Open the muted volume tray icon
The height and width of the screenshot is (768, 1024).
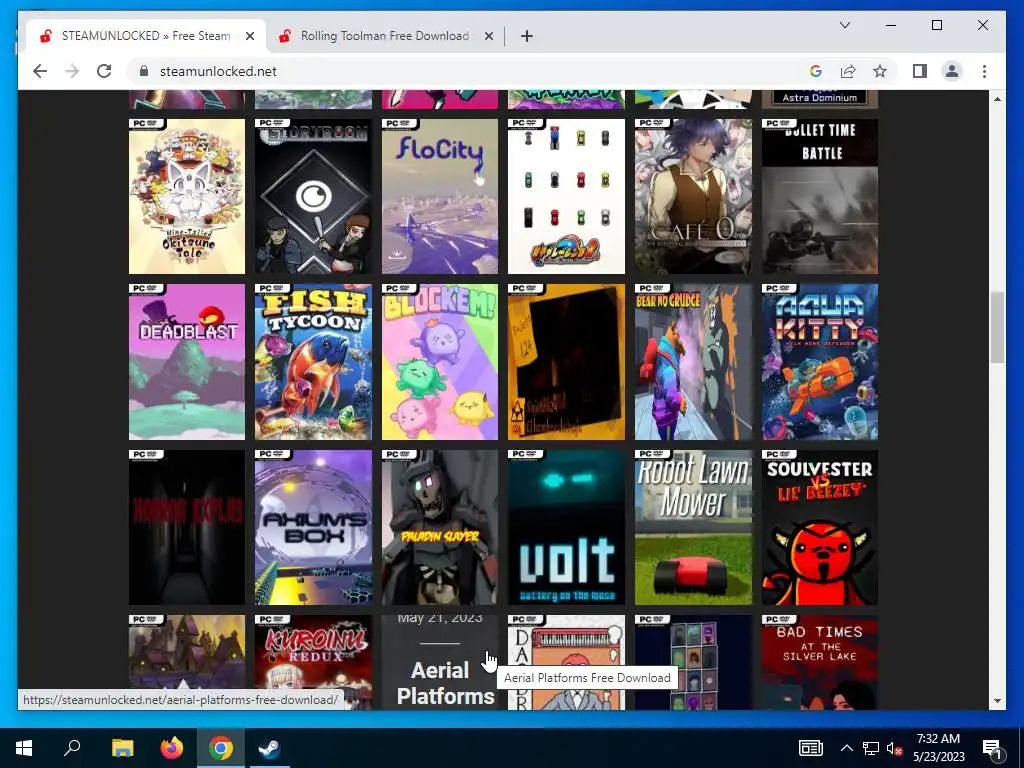click(894, 748)
